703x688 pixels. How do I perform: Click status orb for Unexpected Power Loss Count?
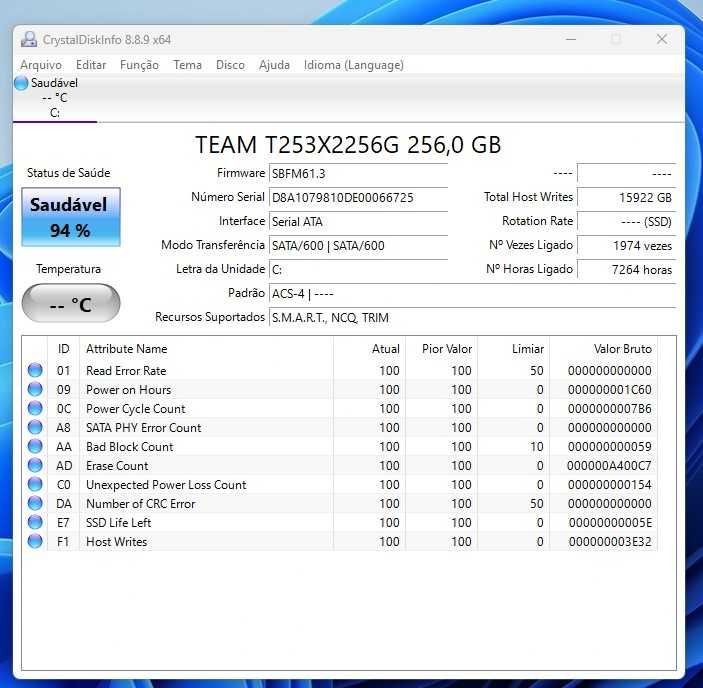(x=35, y=485)
